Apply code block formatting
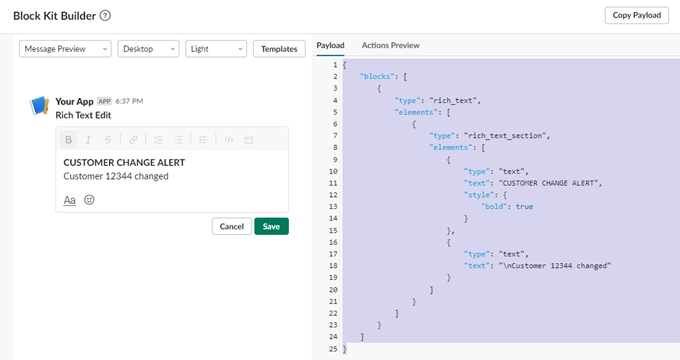This screenshot has height=360, width=680. pos(248,140)
